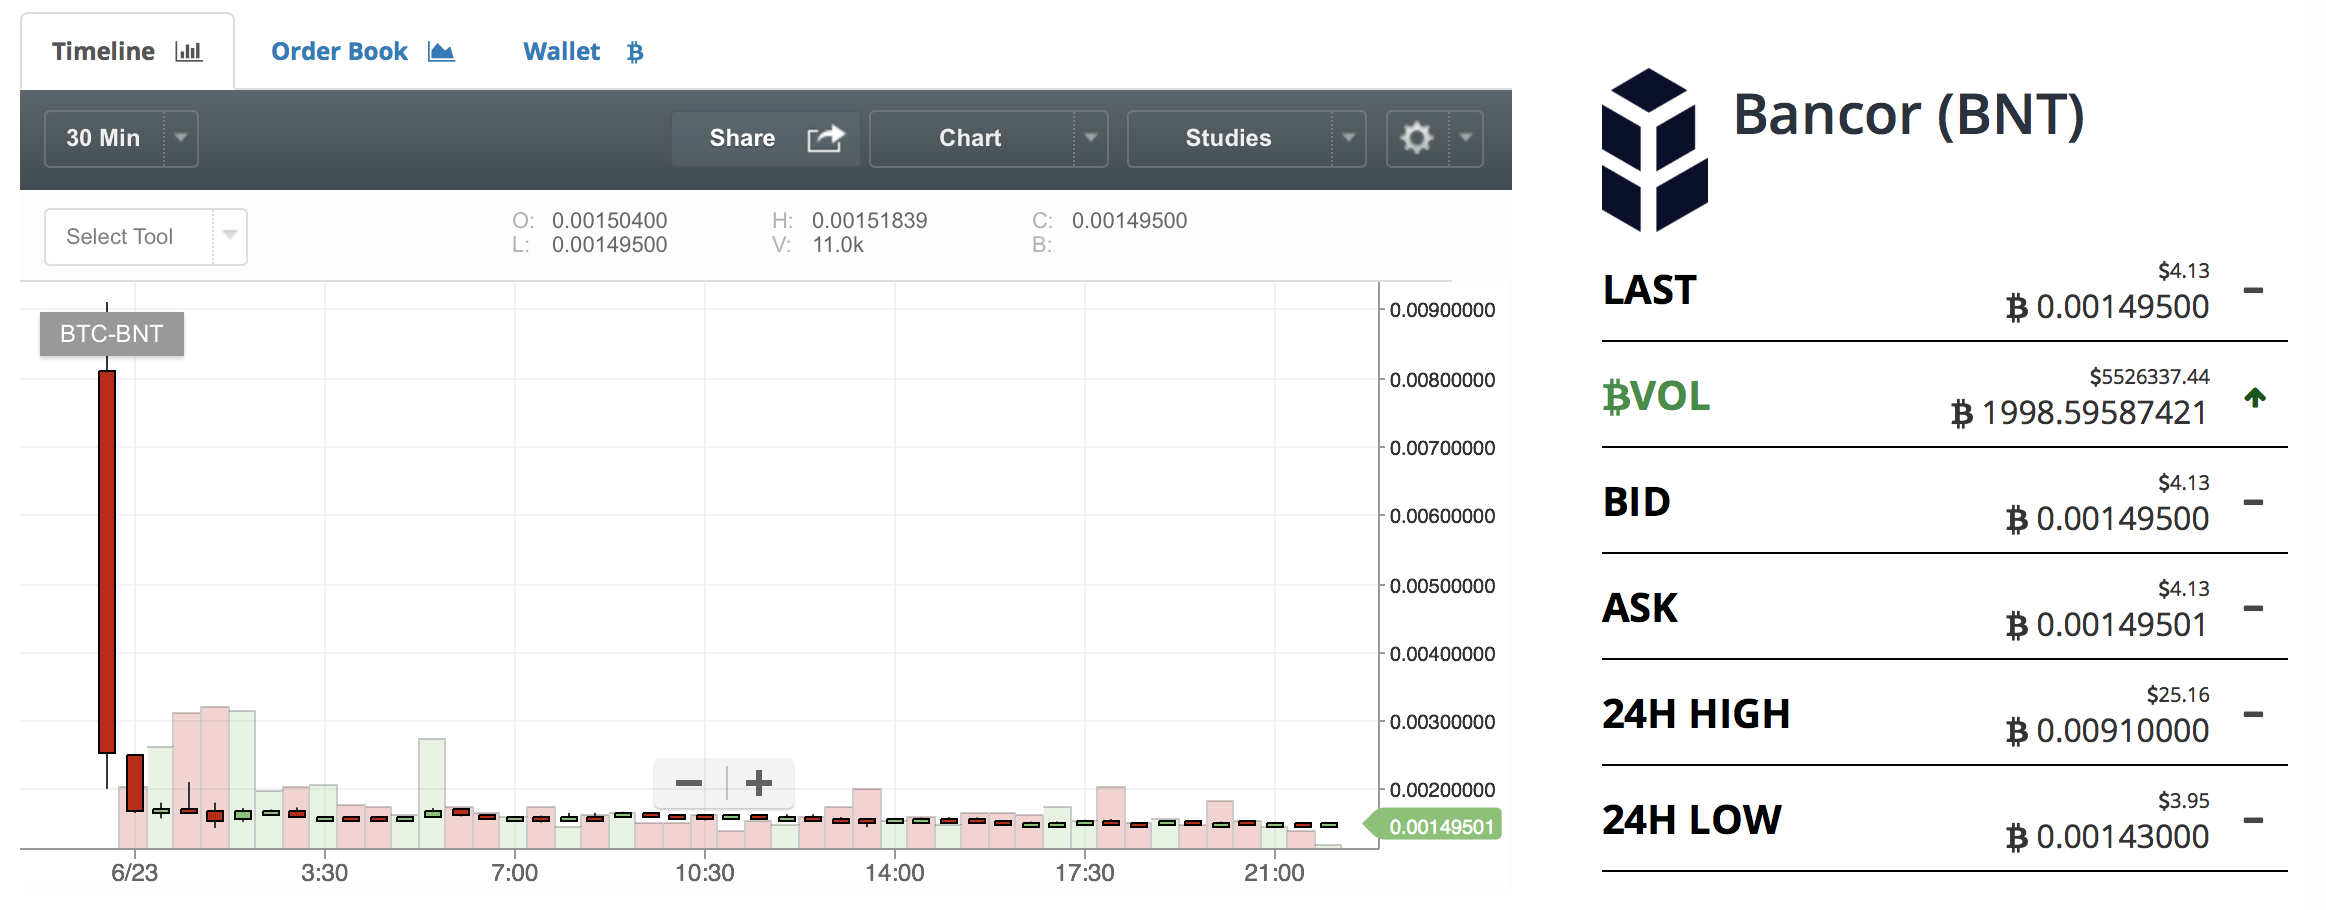The image size is (2326, 910).
Task: Click the Bancor logo icon
Action: (x=1654, y=150)
